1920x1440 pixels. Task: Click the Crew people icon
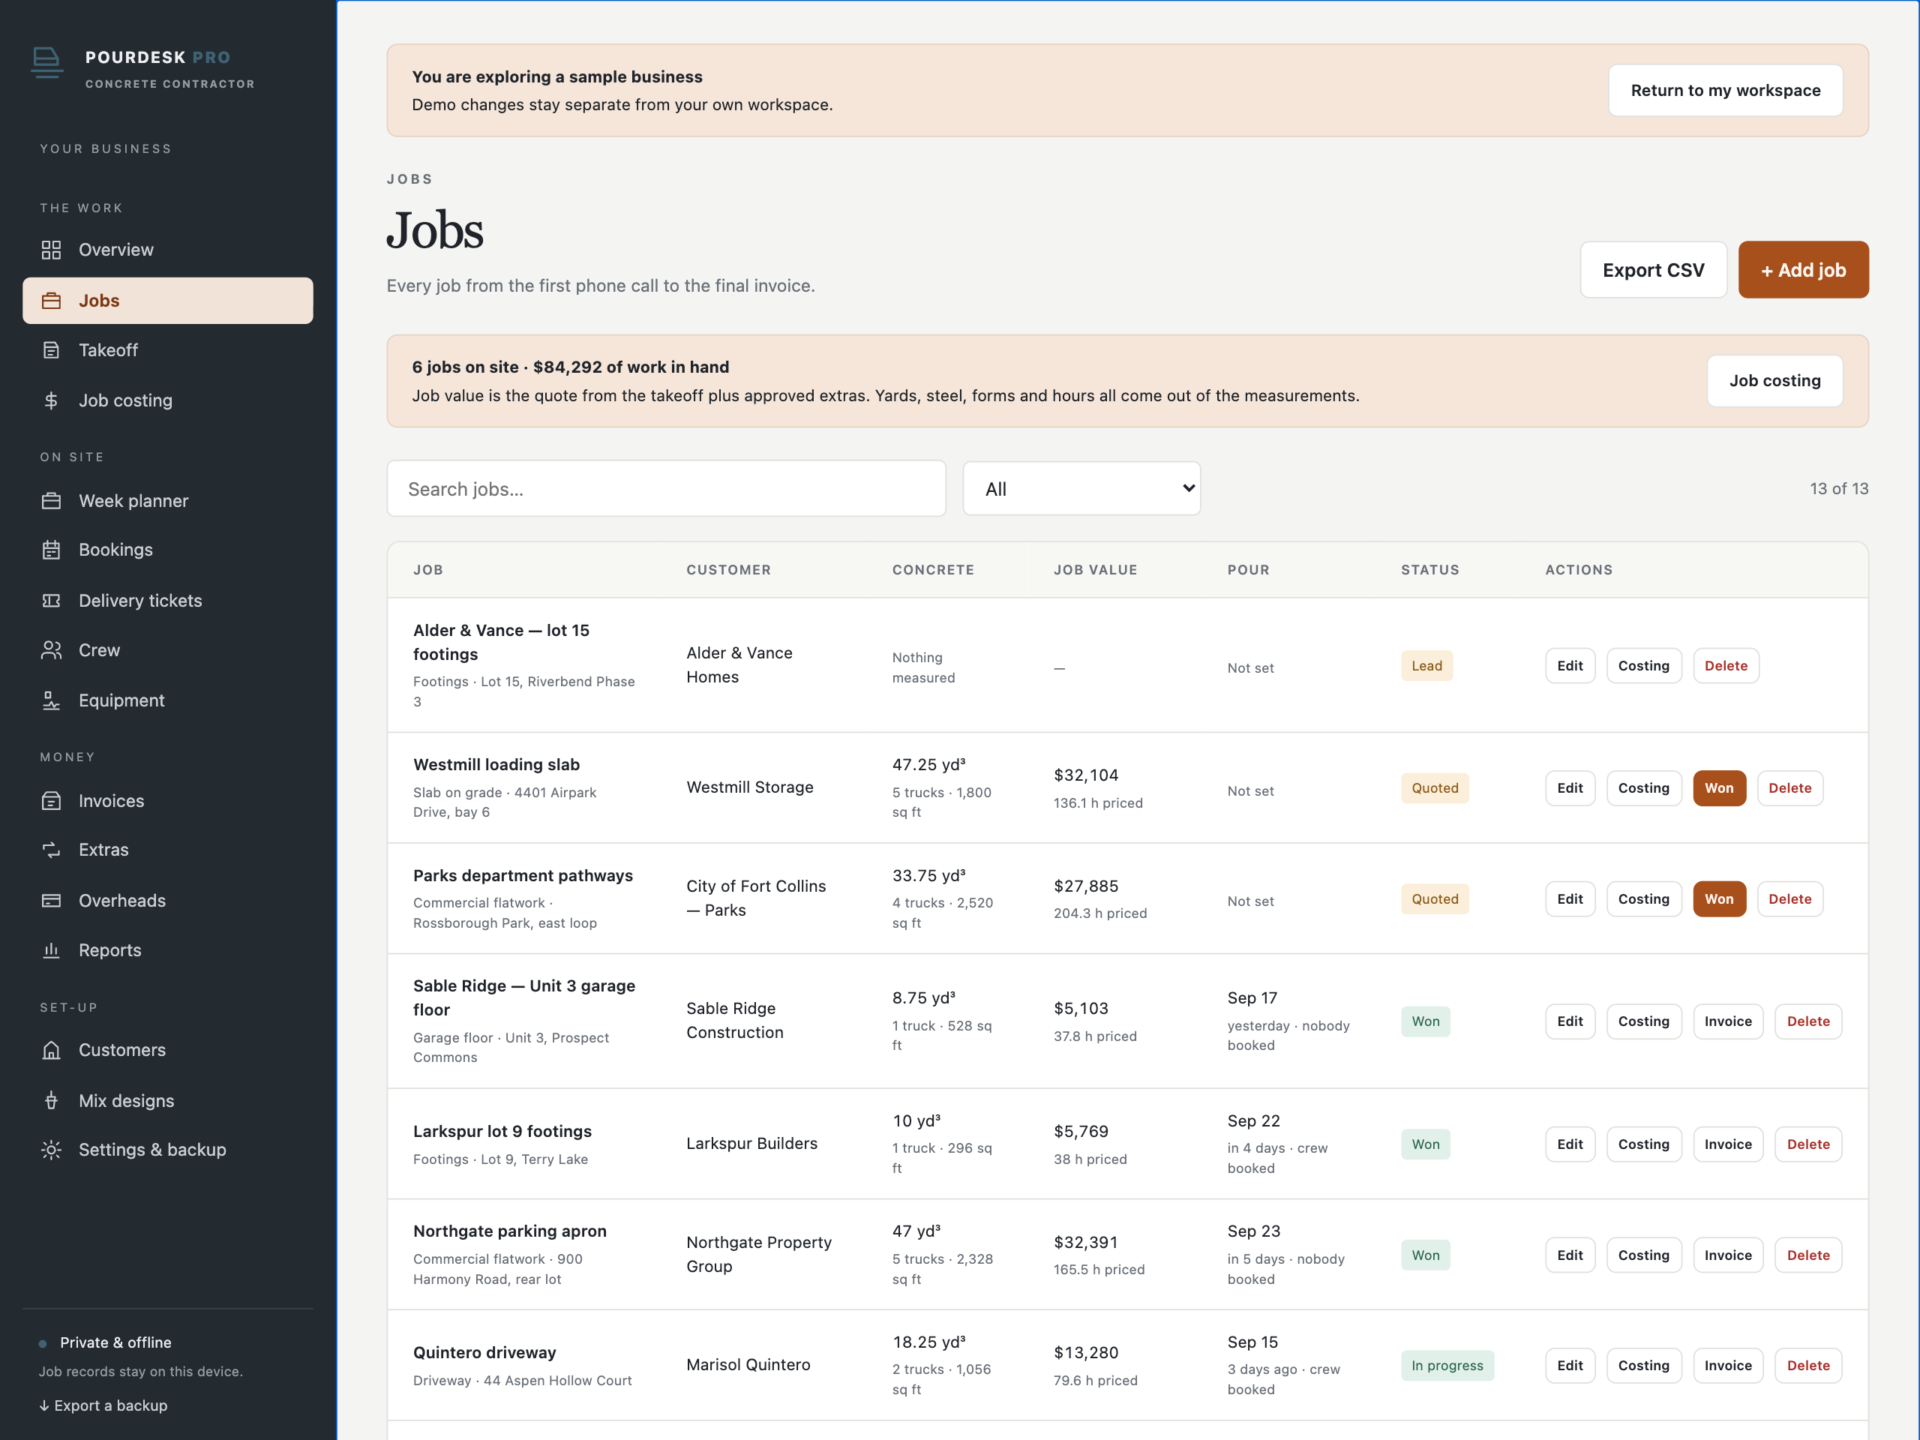click(51, 650)
